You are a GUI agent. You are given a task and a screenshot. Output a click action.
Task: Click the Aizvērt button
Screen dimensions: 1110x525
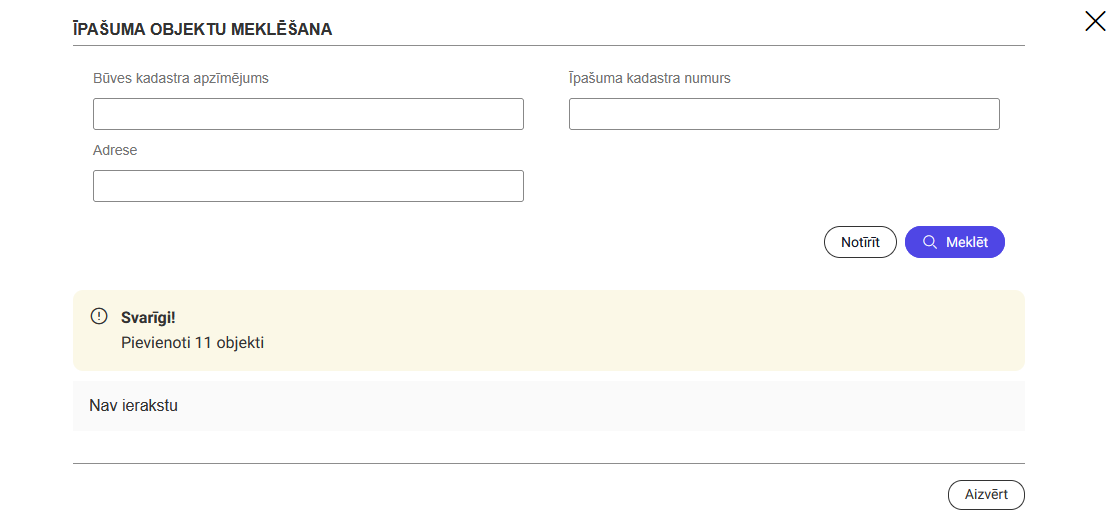tap(986, 494)
